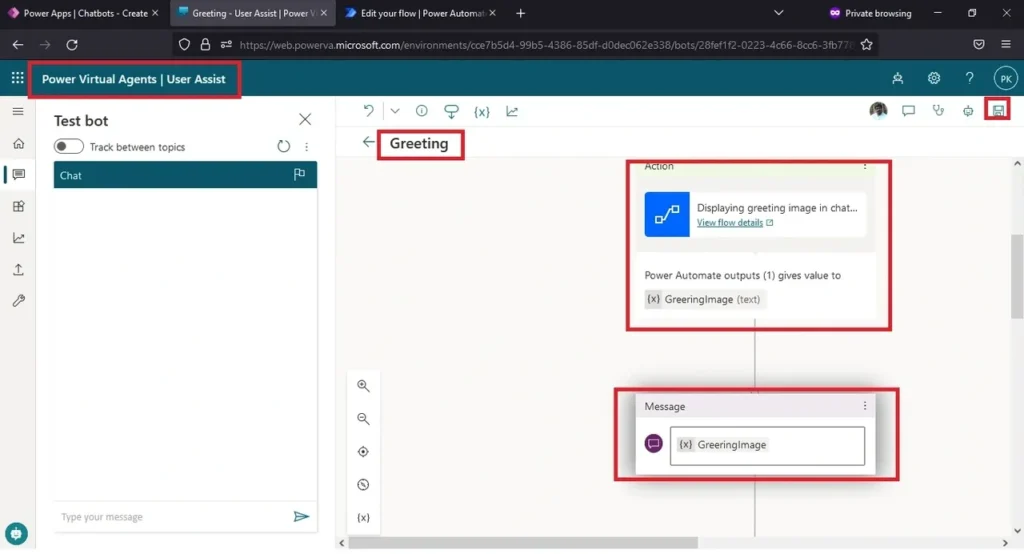Close the Test bot panel
Image resolution: width=1024 pixels, height=554 pixels.
[x=305, y=120]
